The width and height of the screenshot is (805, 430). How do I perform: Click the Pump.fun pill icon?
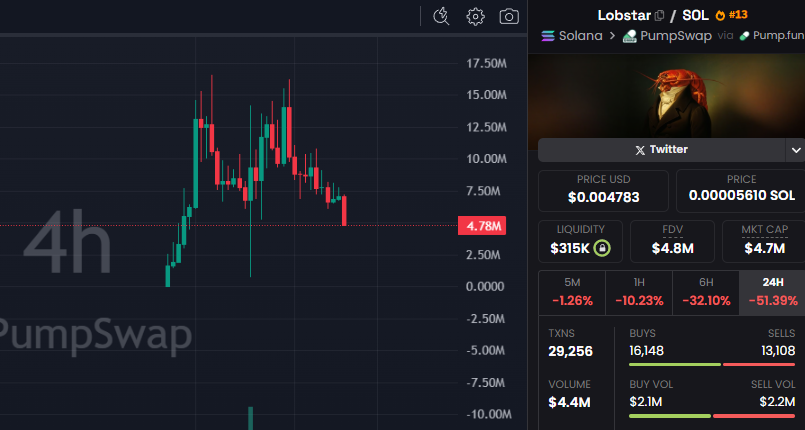click(x=744, y=36)
